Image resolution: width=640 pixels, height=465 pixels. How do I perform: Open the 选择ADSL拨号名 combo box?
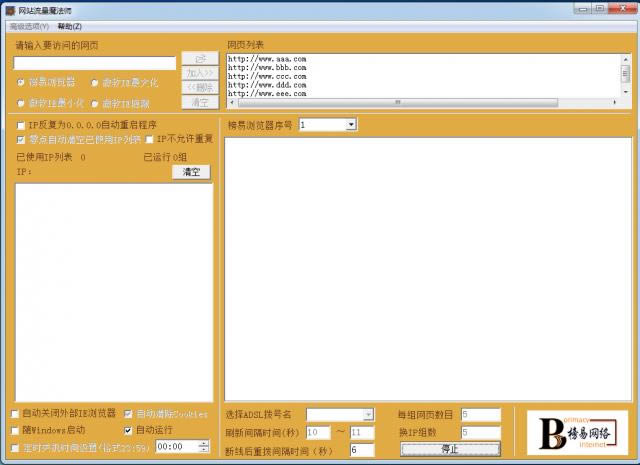coord(368,415)
